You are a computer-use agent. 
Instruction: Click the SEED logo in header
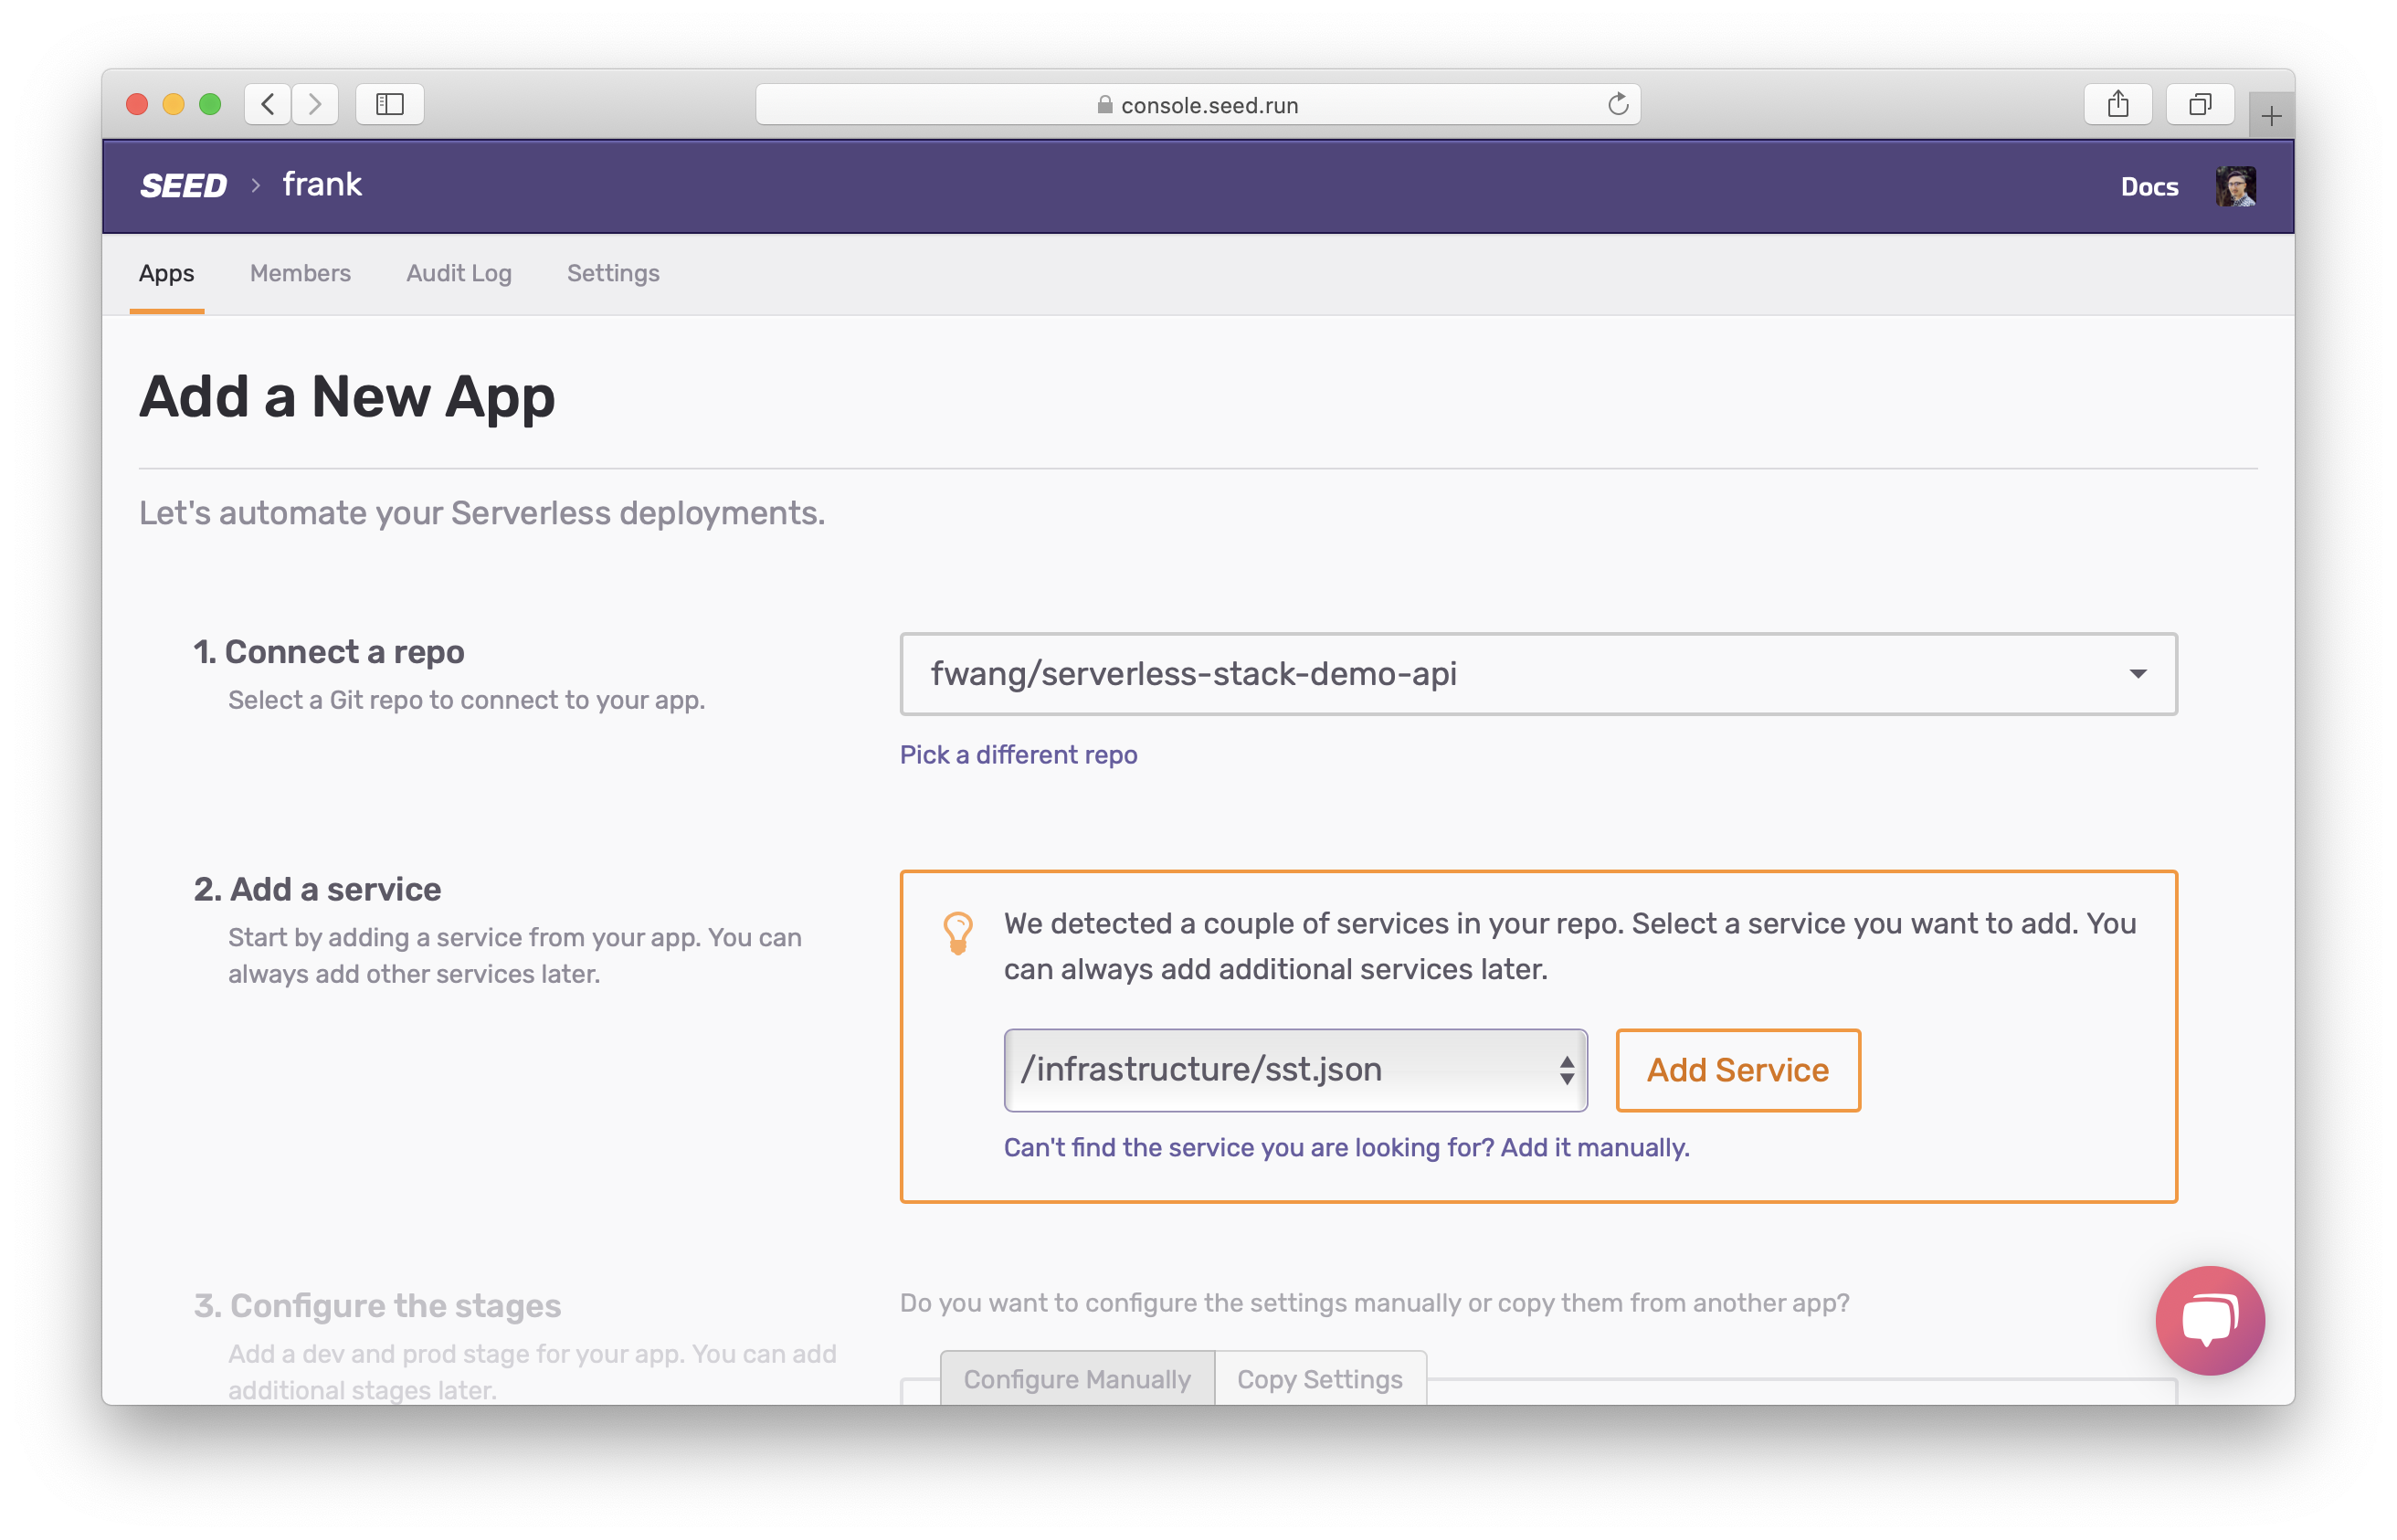[x=184, y=186]
